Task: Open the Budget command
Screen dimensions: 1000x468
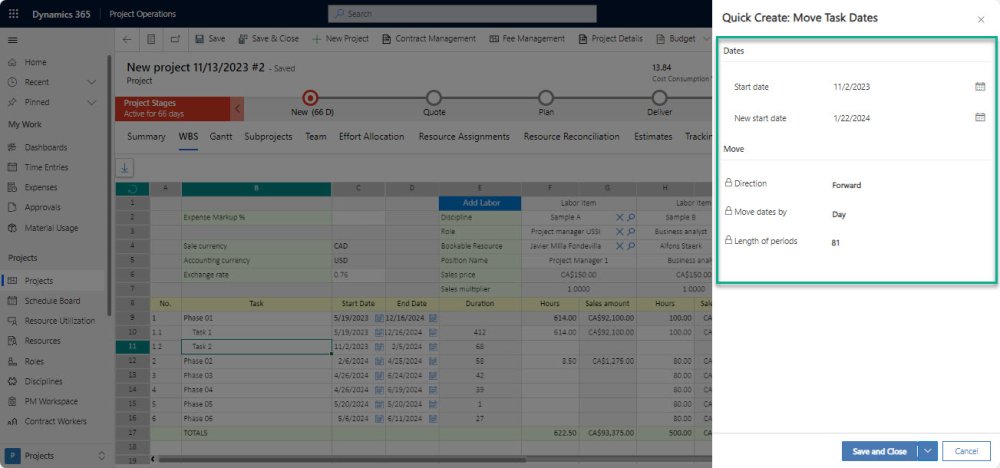Action: 676,39
